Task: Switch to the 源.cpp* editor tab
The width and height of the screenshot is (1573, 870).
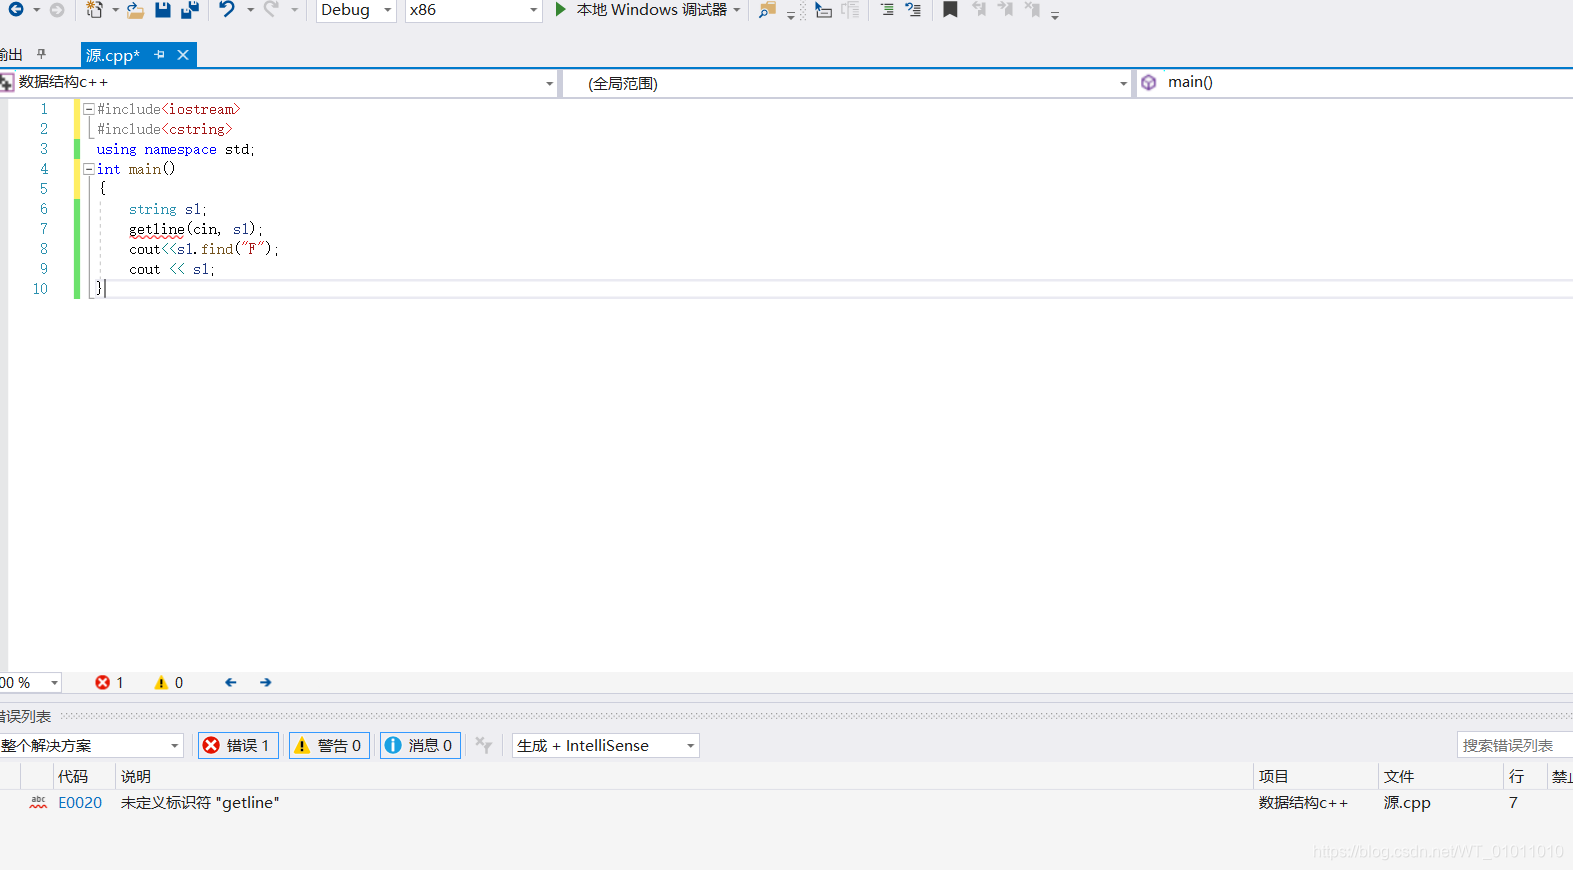Action: click(113, 55)
